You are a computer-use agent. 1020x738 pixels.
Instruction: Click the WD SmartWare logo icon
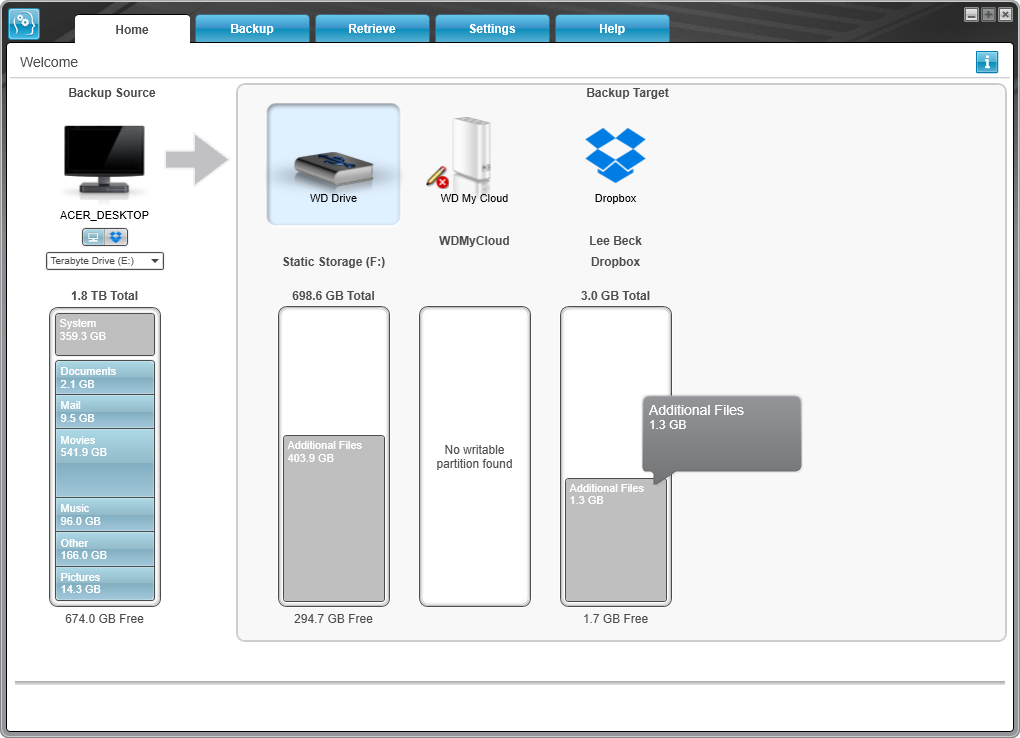(24, 24)
